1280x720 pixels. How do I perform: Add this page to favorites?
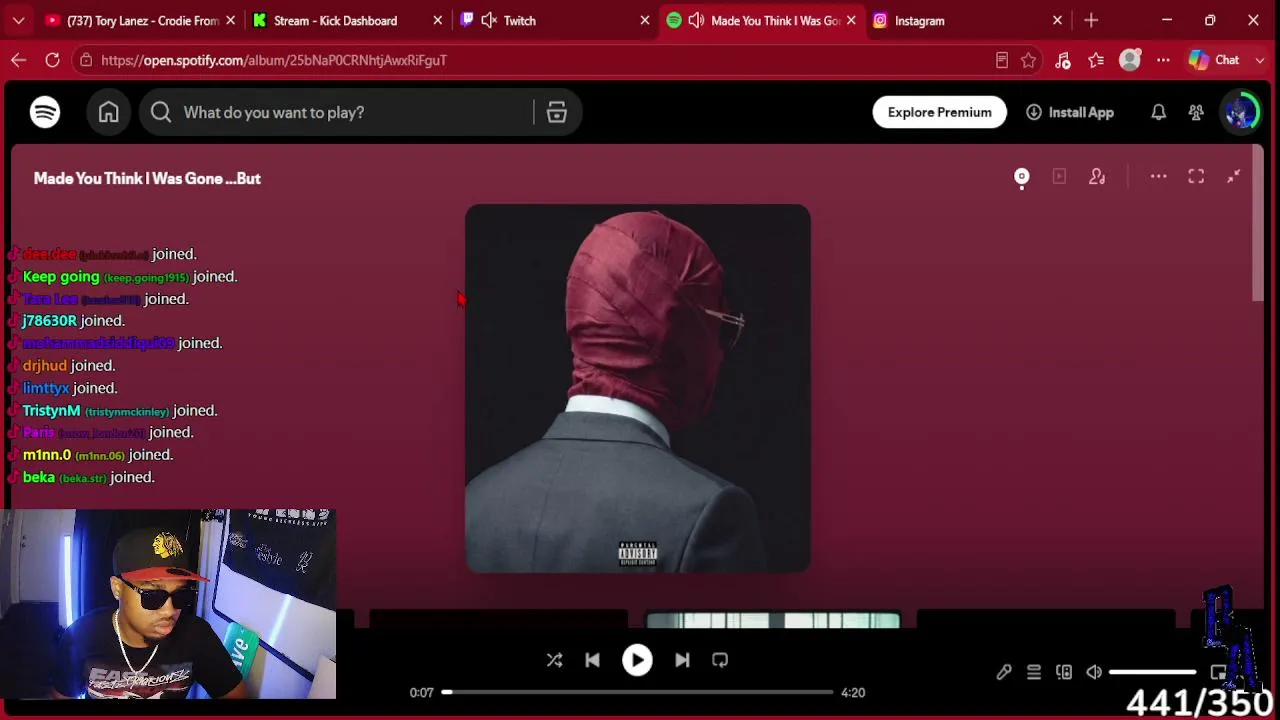point(1028,60)
